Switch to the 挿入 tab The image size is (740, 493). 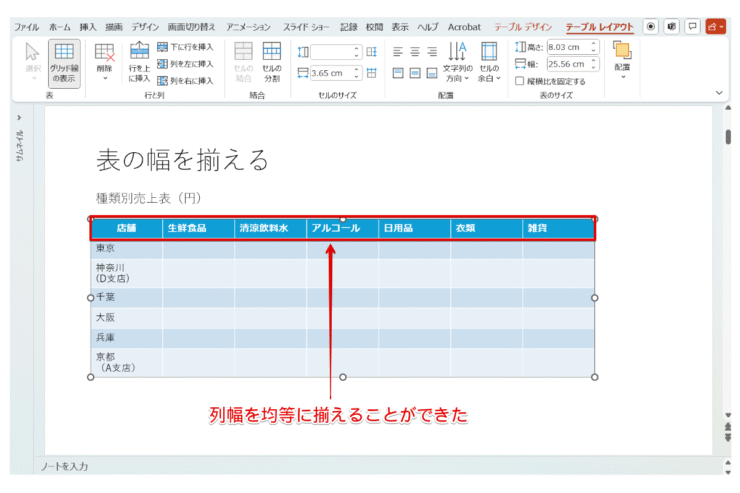tap(88, 27)
